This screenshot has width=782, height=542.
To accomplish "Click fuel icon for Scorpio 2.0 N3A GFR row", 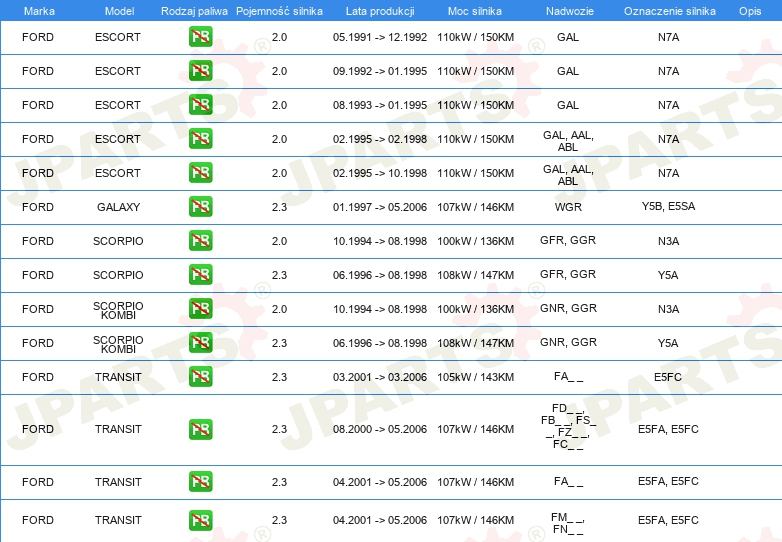I will click(x=200, y=240).
